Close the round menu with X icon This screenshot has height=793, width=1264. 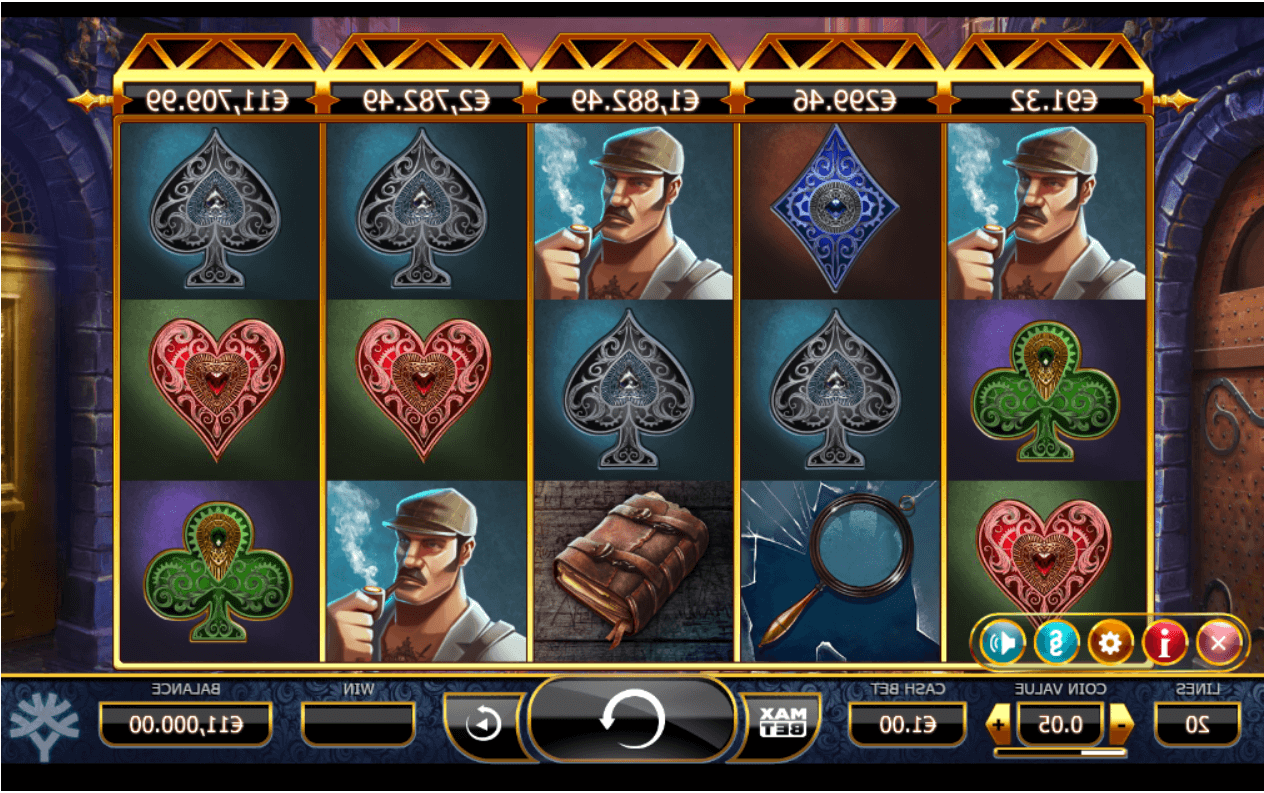pyautogui.click(x=1218, y=643)
